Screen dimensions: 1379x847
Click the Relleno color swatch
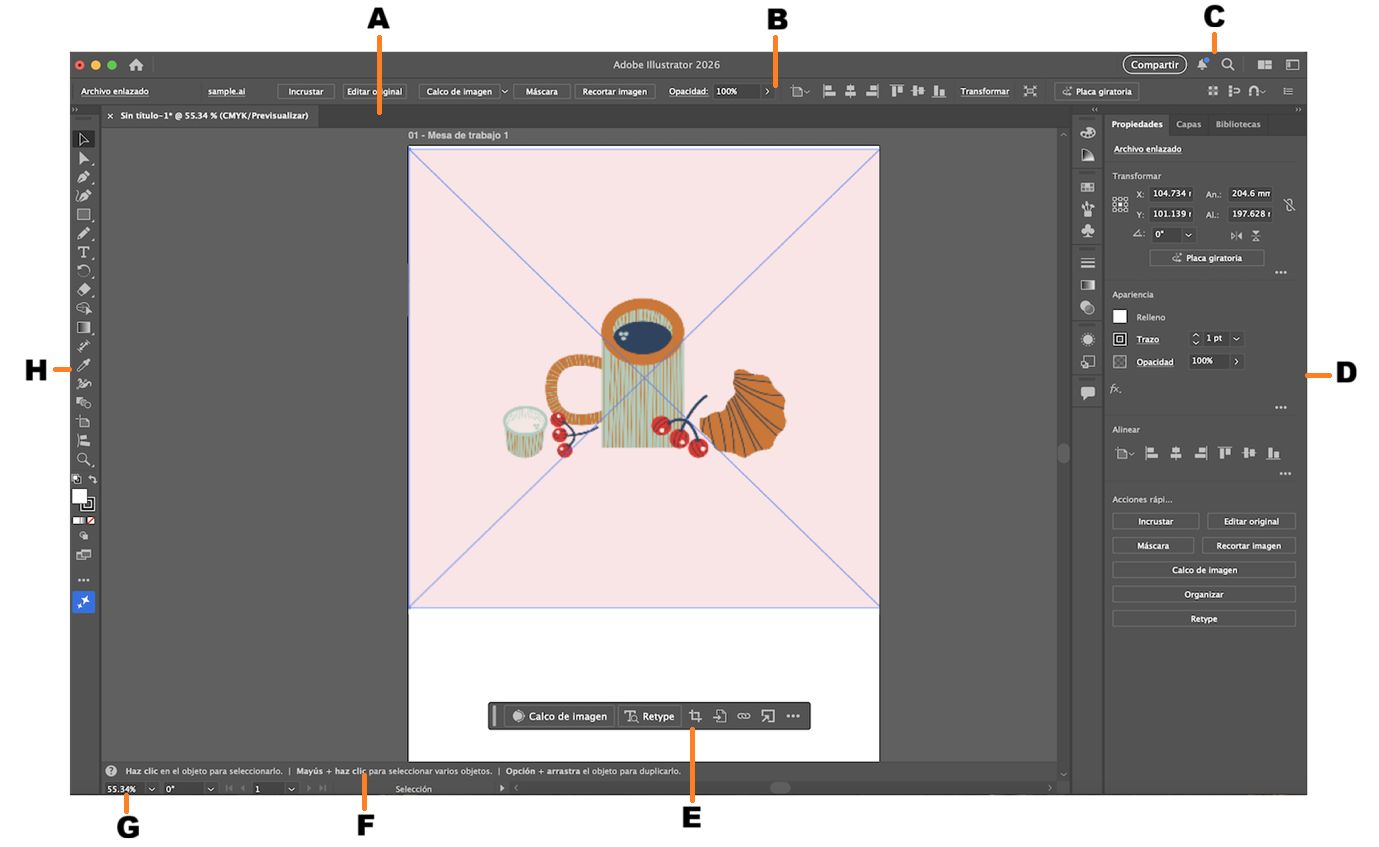click(x=1120, y=316)
